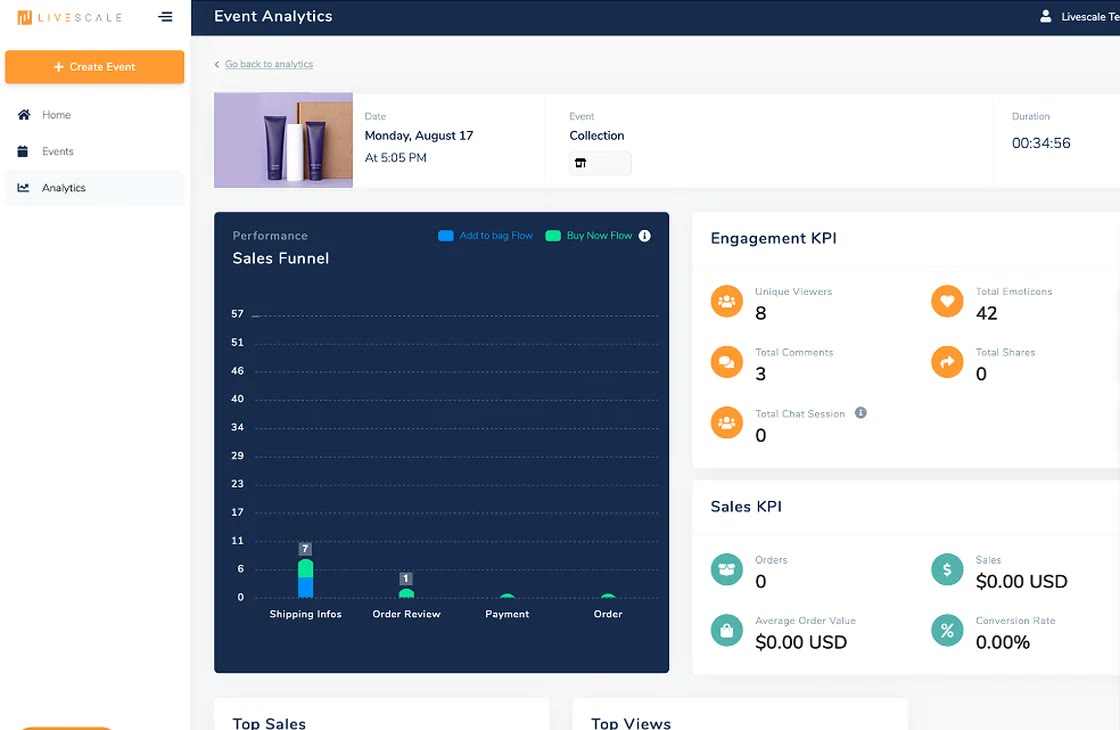Click the Payment label in funnel
The width and height of the screenshot is (1120, 730).
(x=507, y=614)
